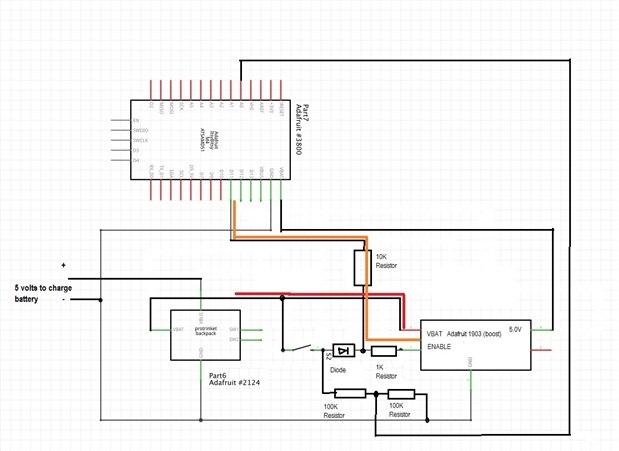Click the 'VBAT' label on the boost block
Image resolution: width=619 pixels, height=451 pixels.
tap(434, 334)
